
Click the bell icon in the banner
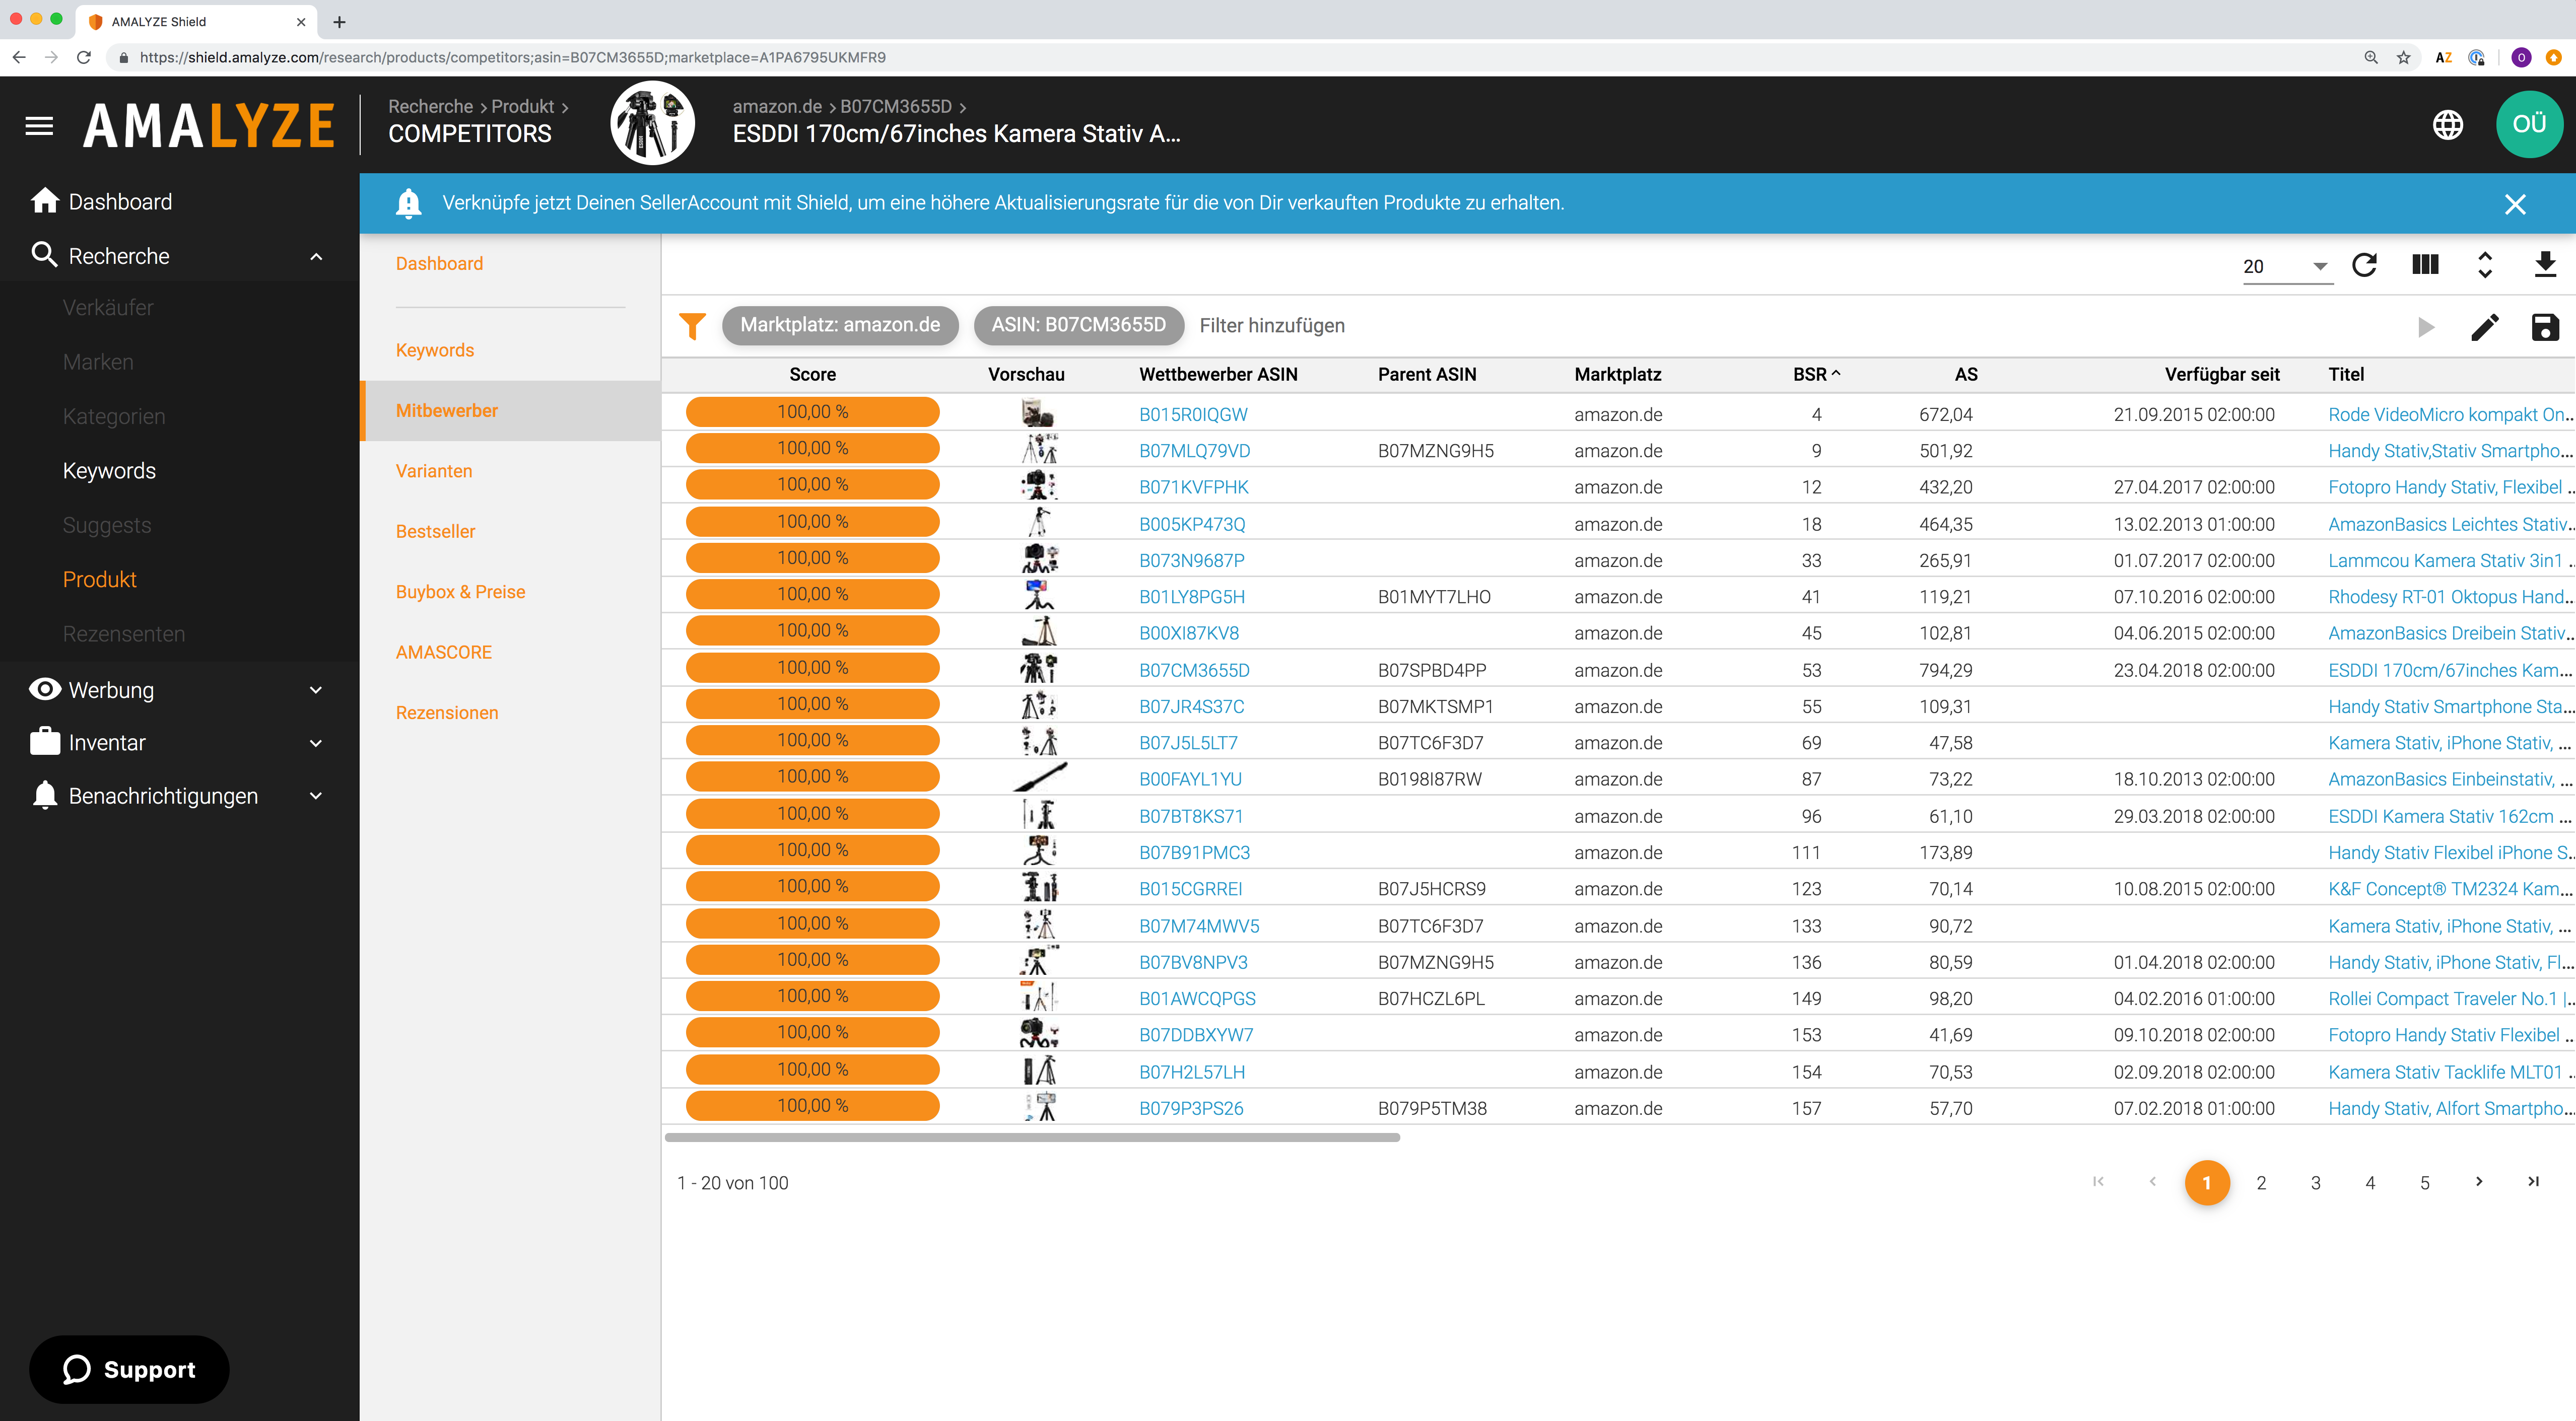[408, 203]
